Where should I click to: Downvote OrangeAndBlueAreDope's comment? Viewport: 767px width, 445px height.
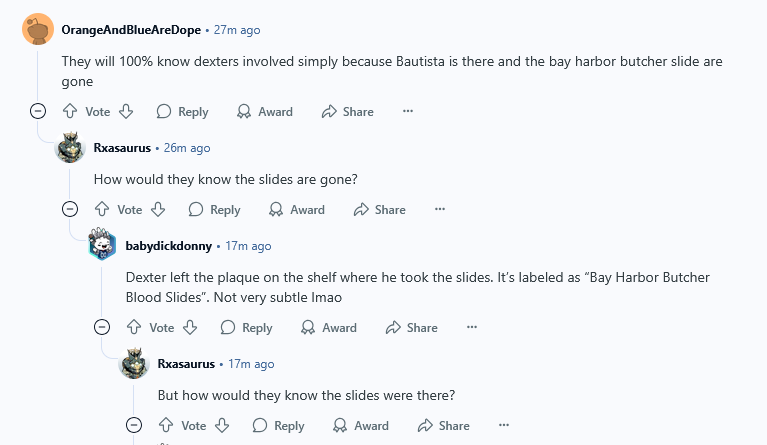click(x=126, y=112)
